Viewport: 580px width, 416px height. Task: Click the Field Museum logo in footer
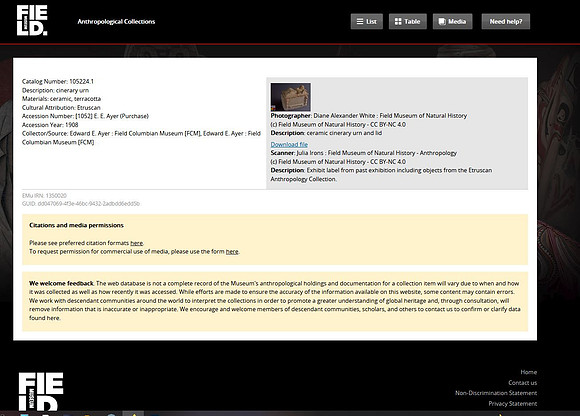pos(41,391)
